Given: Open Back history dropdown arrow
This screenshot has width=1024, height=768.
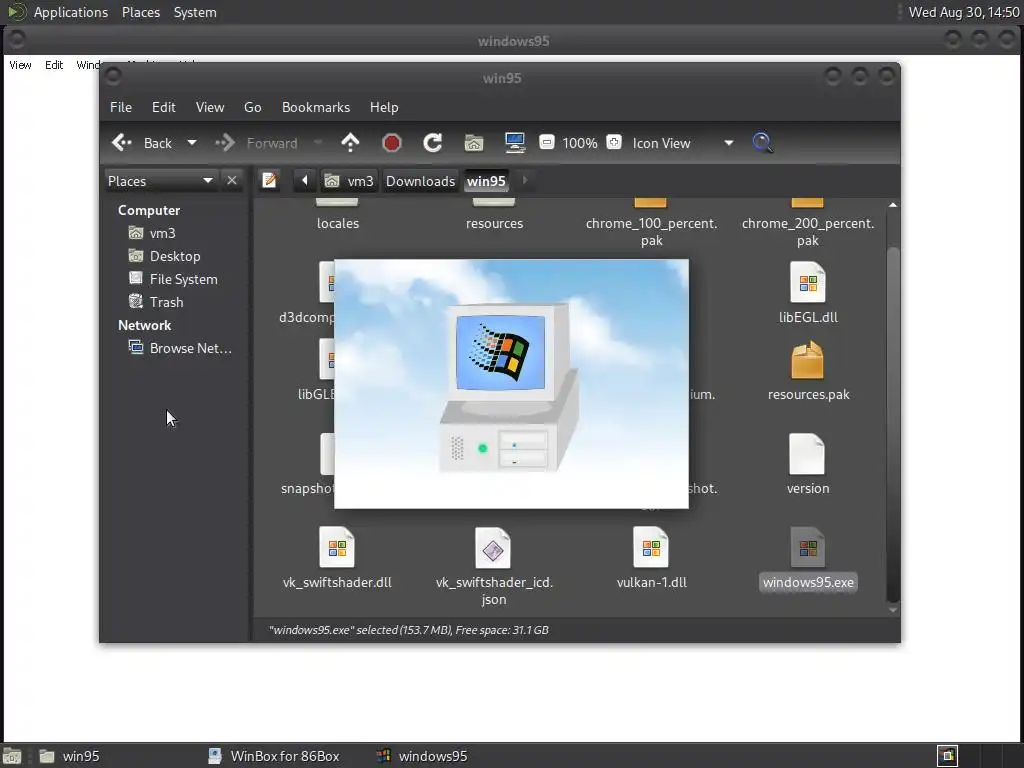Looking at the screenshot, I should [x=191, y=143].
